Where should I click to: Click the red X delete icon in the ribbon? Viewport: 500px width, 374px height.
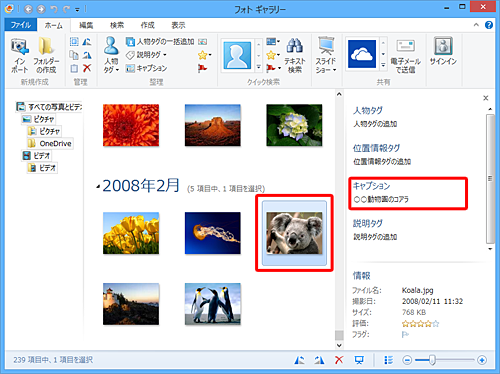point(87,68)
